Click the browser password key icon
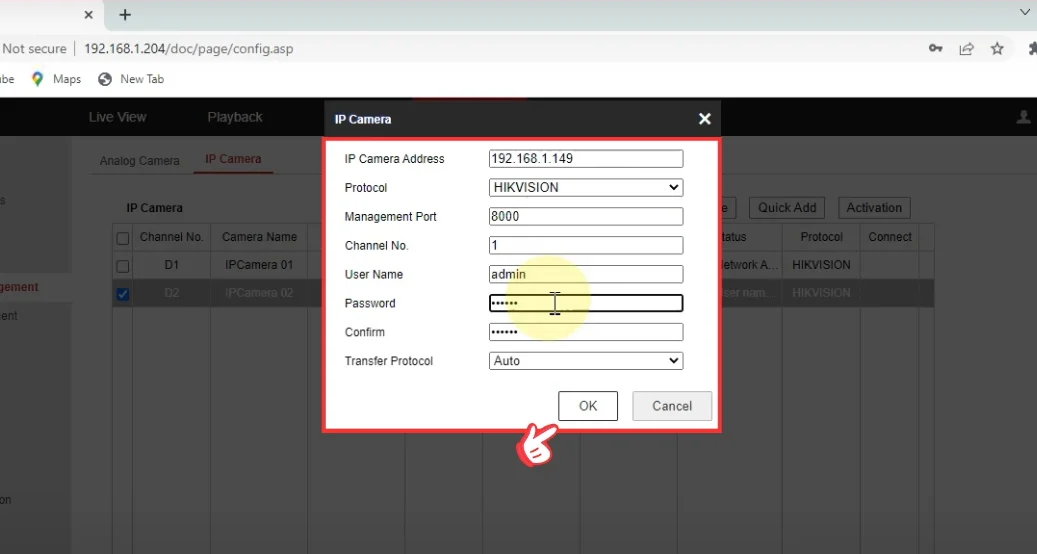Image resolution: width=1037 pixels, height=554 pixels. [935, 48]
